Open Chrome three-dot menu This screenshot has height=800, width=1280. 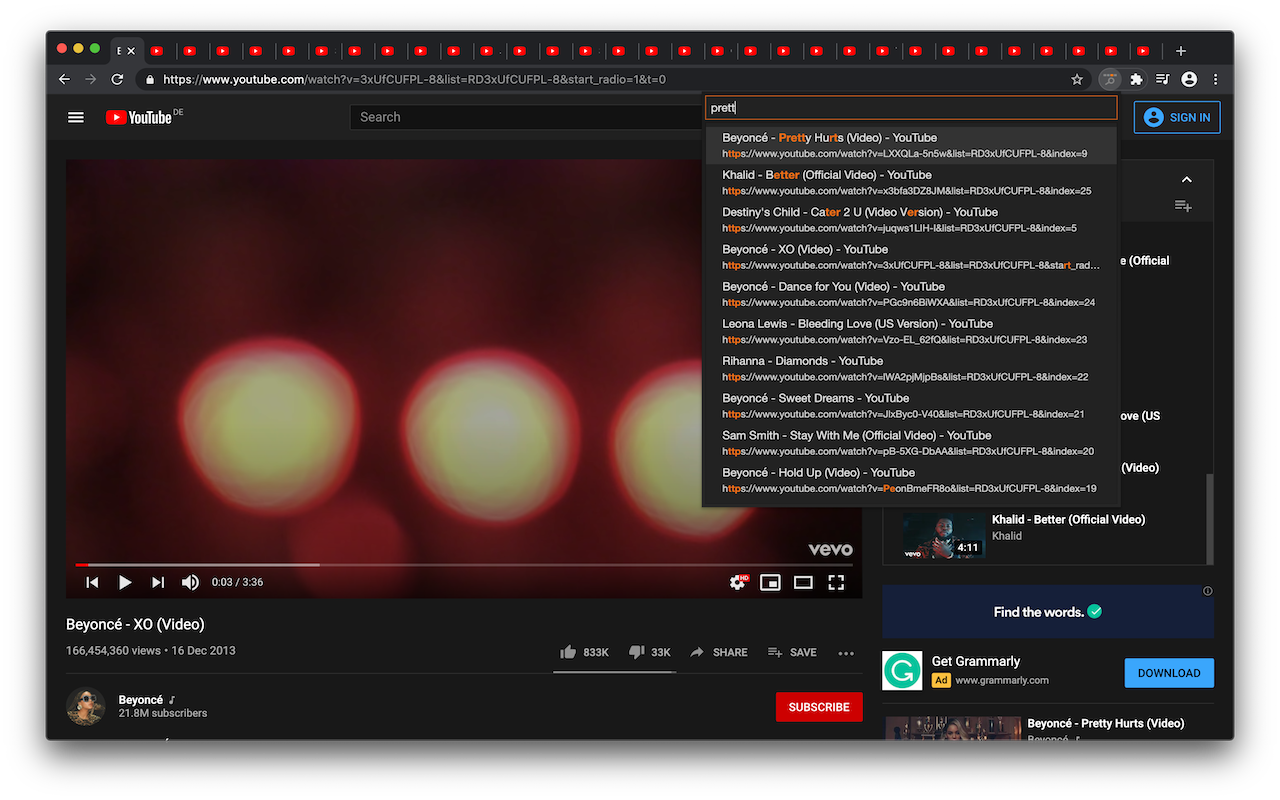coord(1215,79)
